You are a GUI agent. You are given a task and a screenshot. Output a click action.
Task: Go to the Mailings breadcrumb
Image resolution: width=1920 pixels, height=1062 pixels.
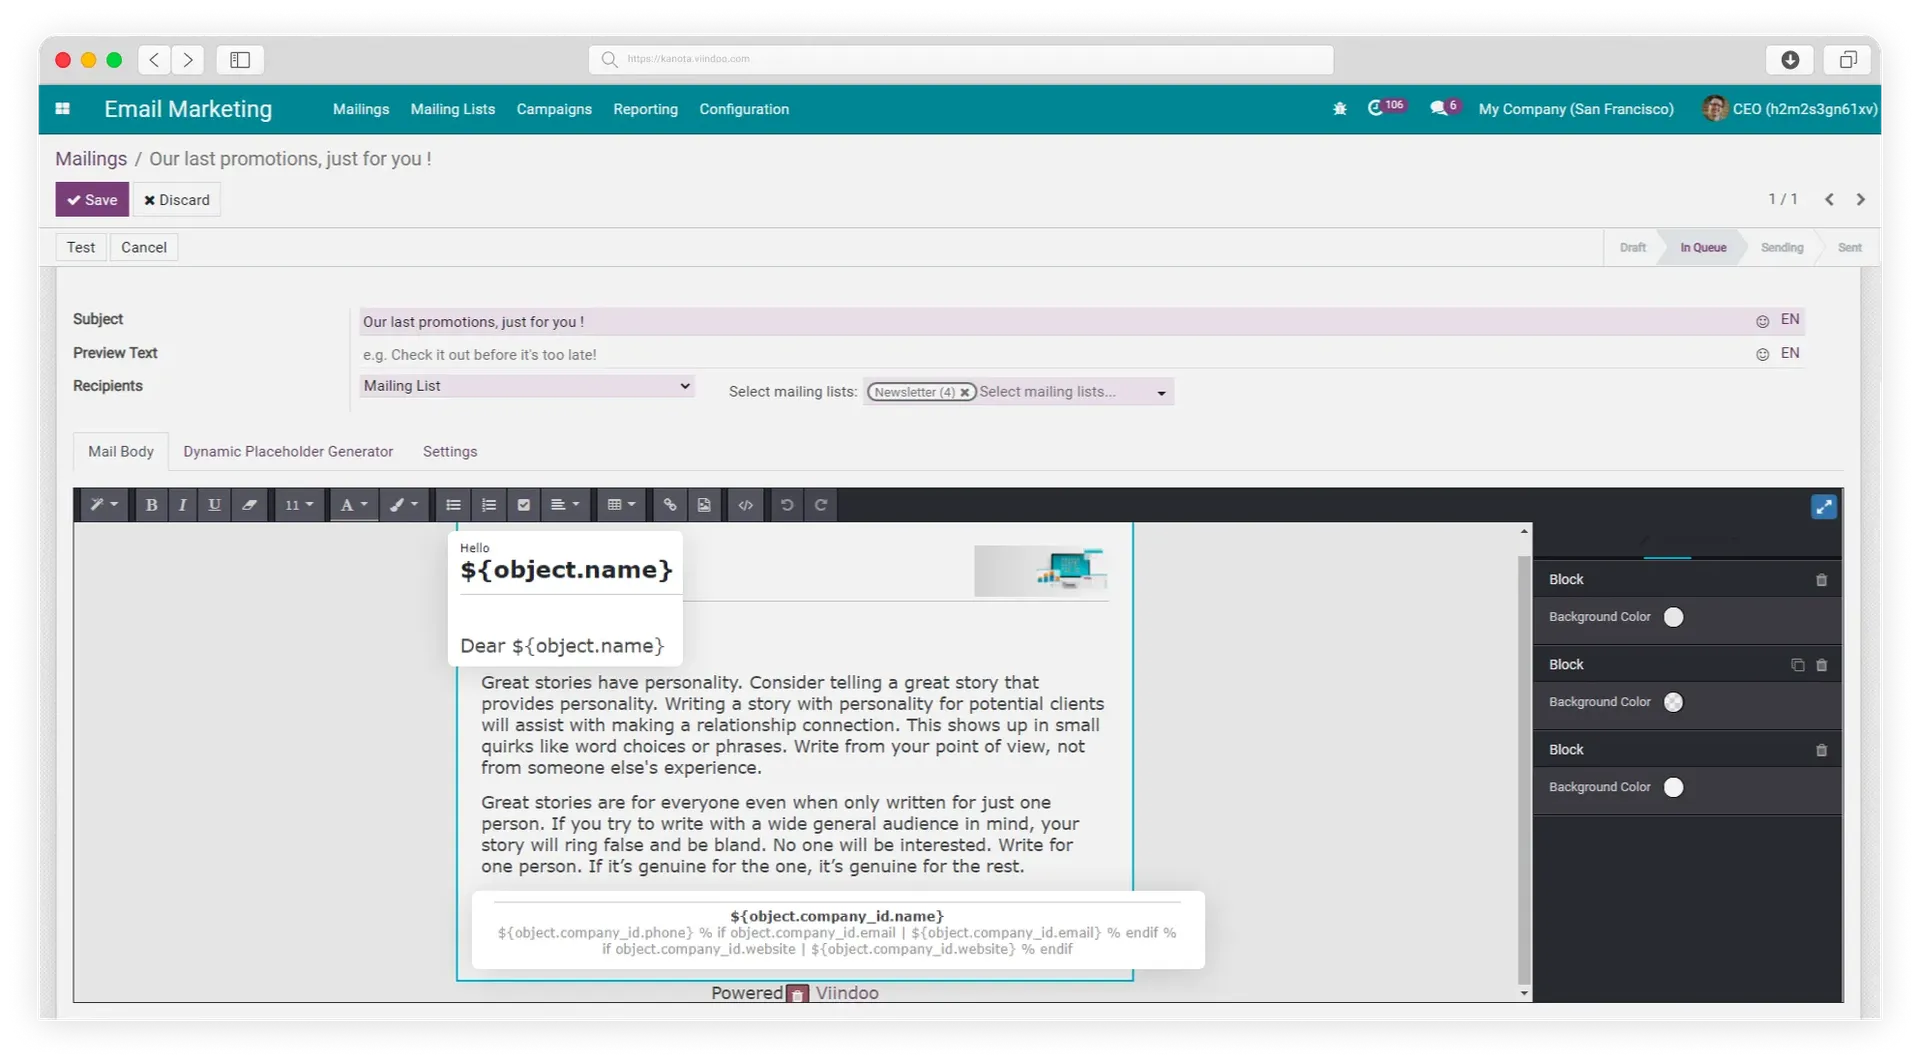click(91, 159)
